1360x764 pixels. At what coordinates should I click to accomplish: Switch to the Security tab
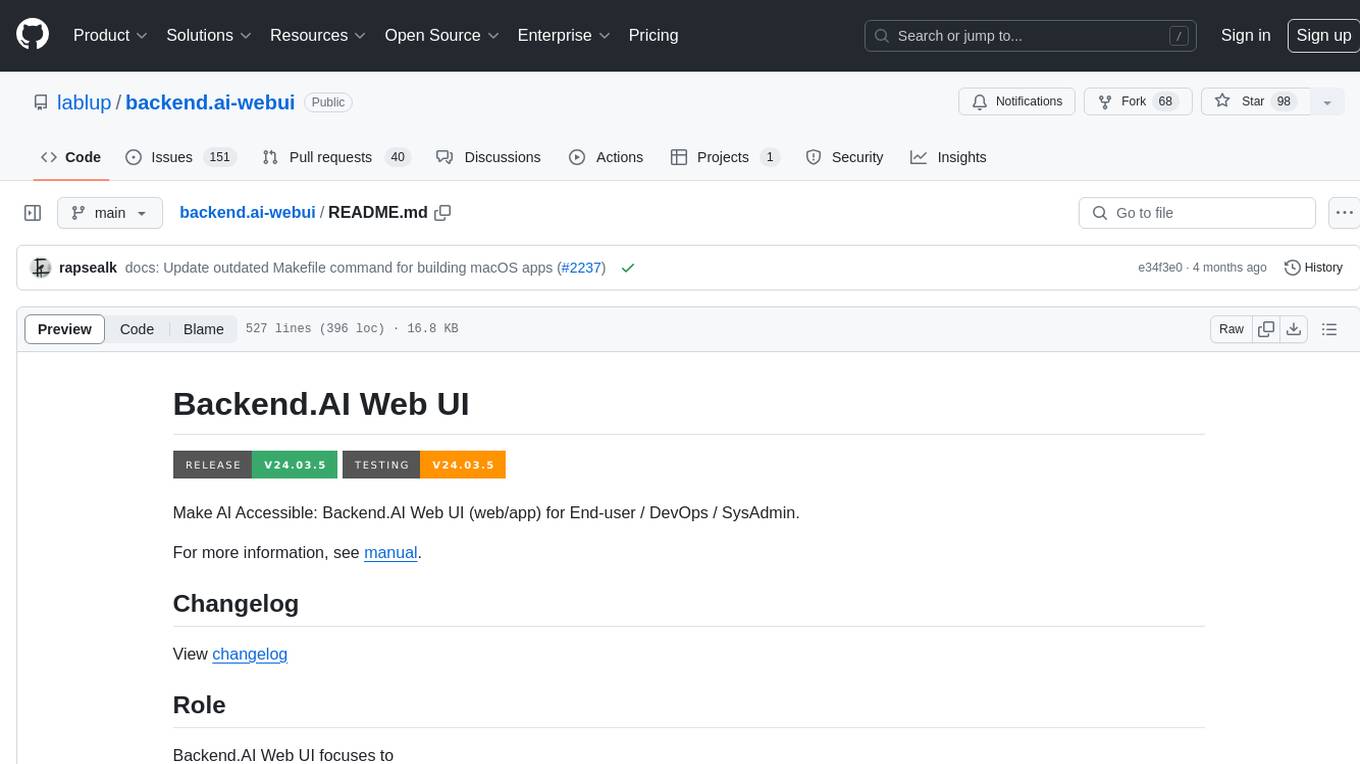click(x=845, y=157)
